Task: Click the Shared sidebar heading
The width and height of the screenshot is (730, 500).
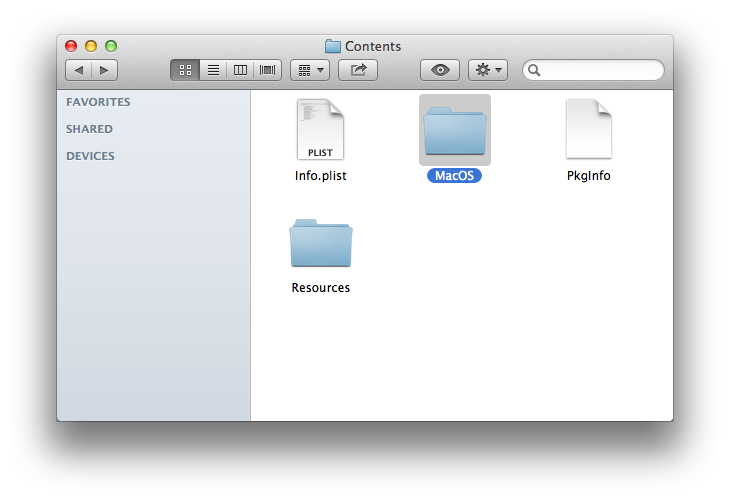Action: 89,129
